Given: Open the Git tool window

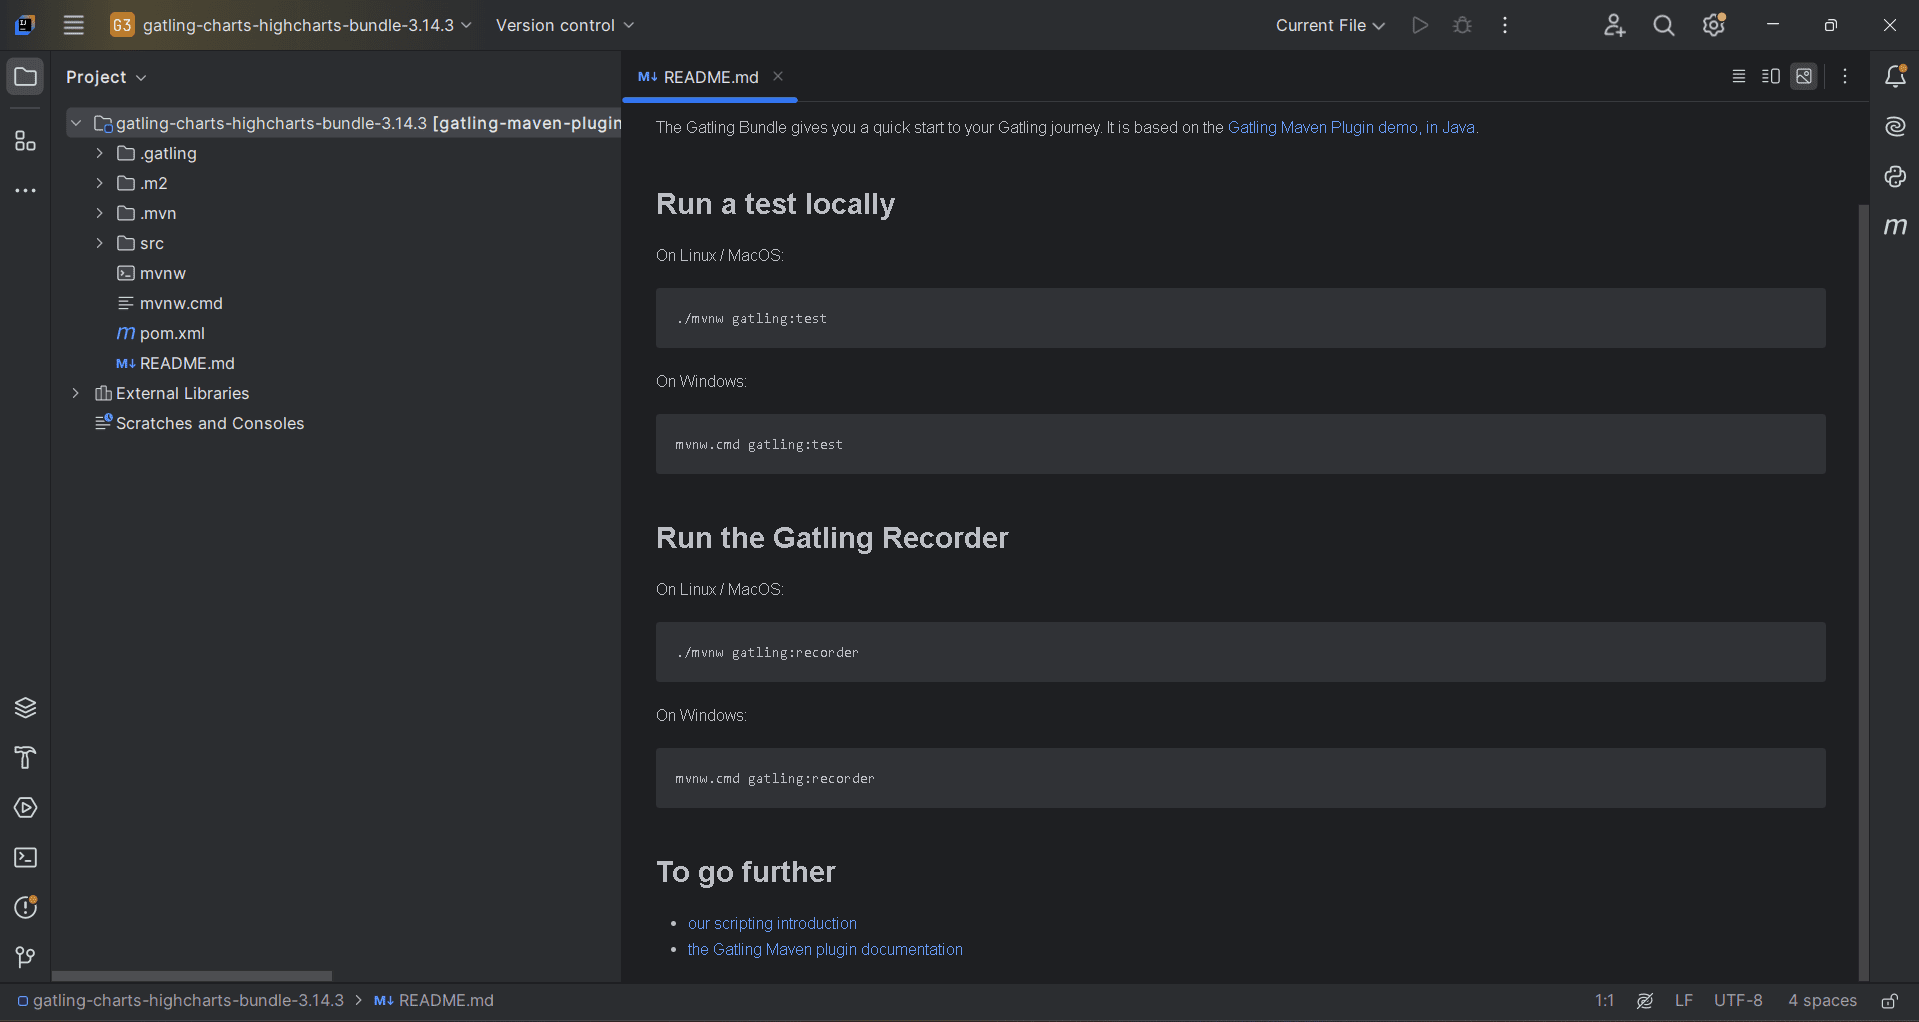Looking at the screenshot, I should pos(25,957).
